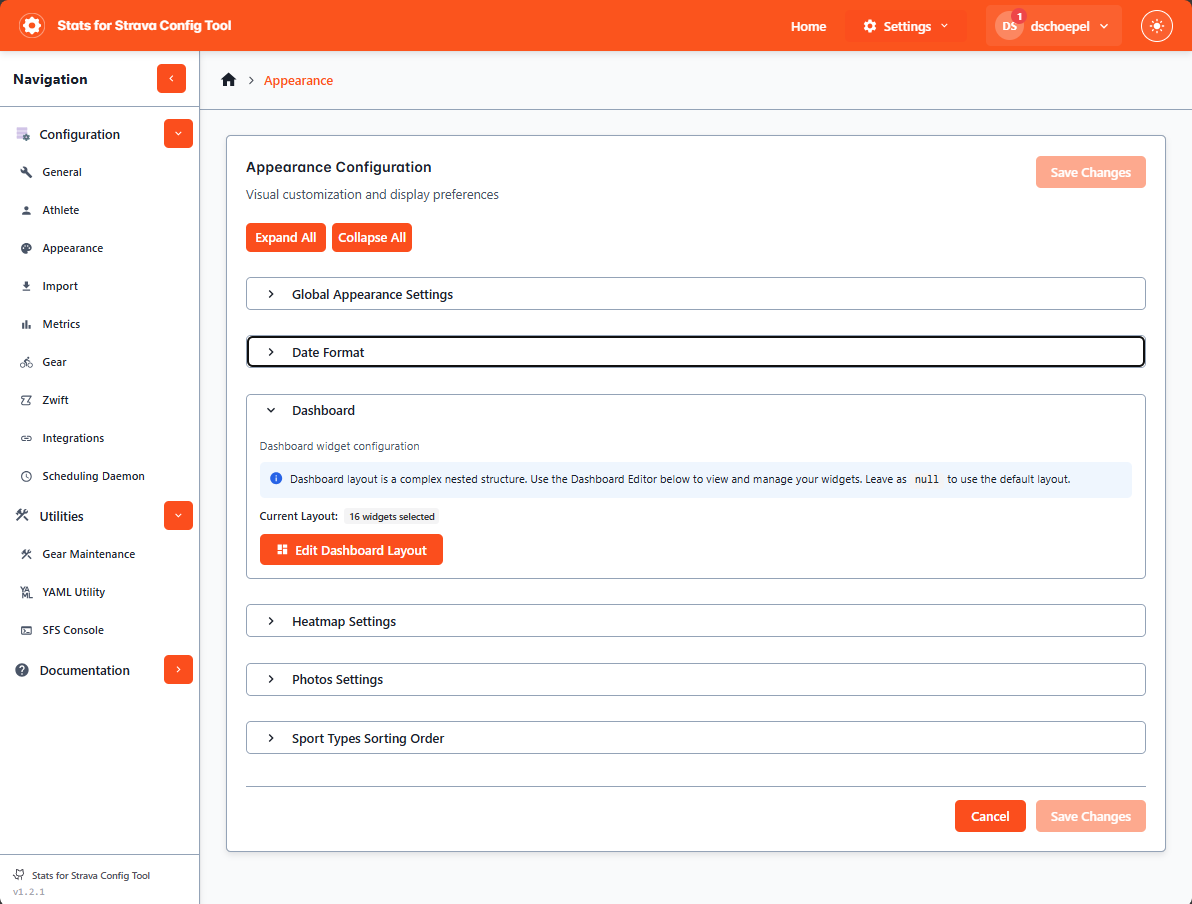Collapse the Dashboard section

click(270, 410)
